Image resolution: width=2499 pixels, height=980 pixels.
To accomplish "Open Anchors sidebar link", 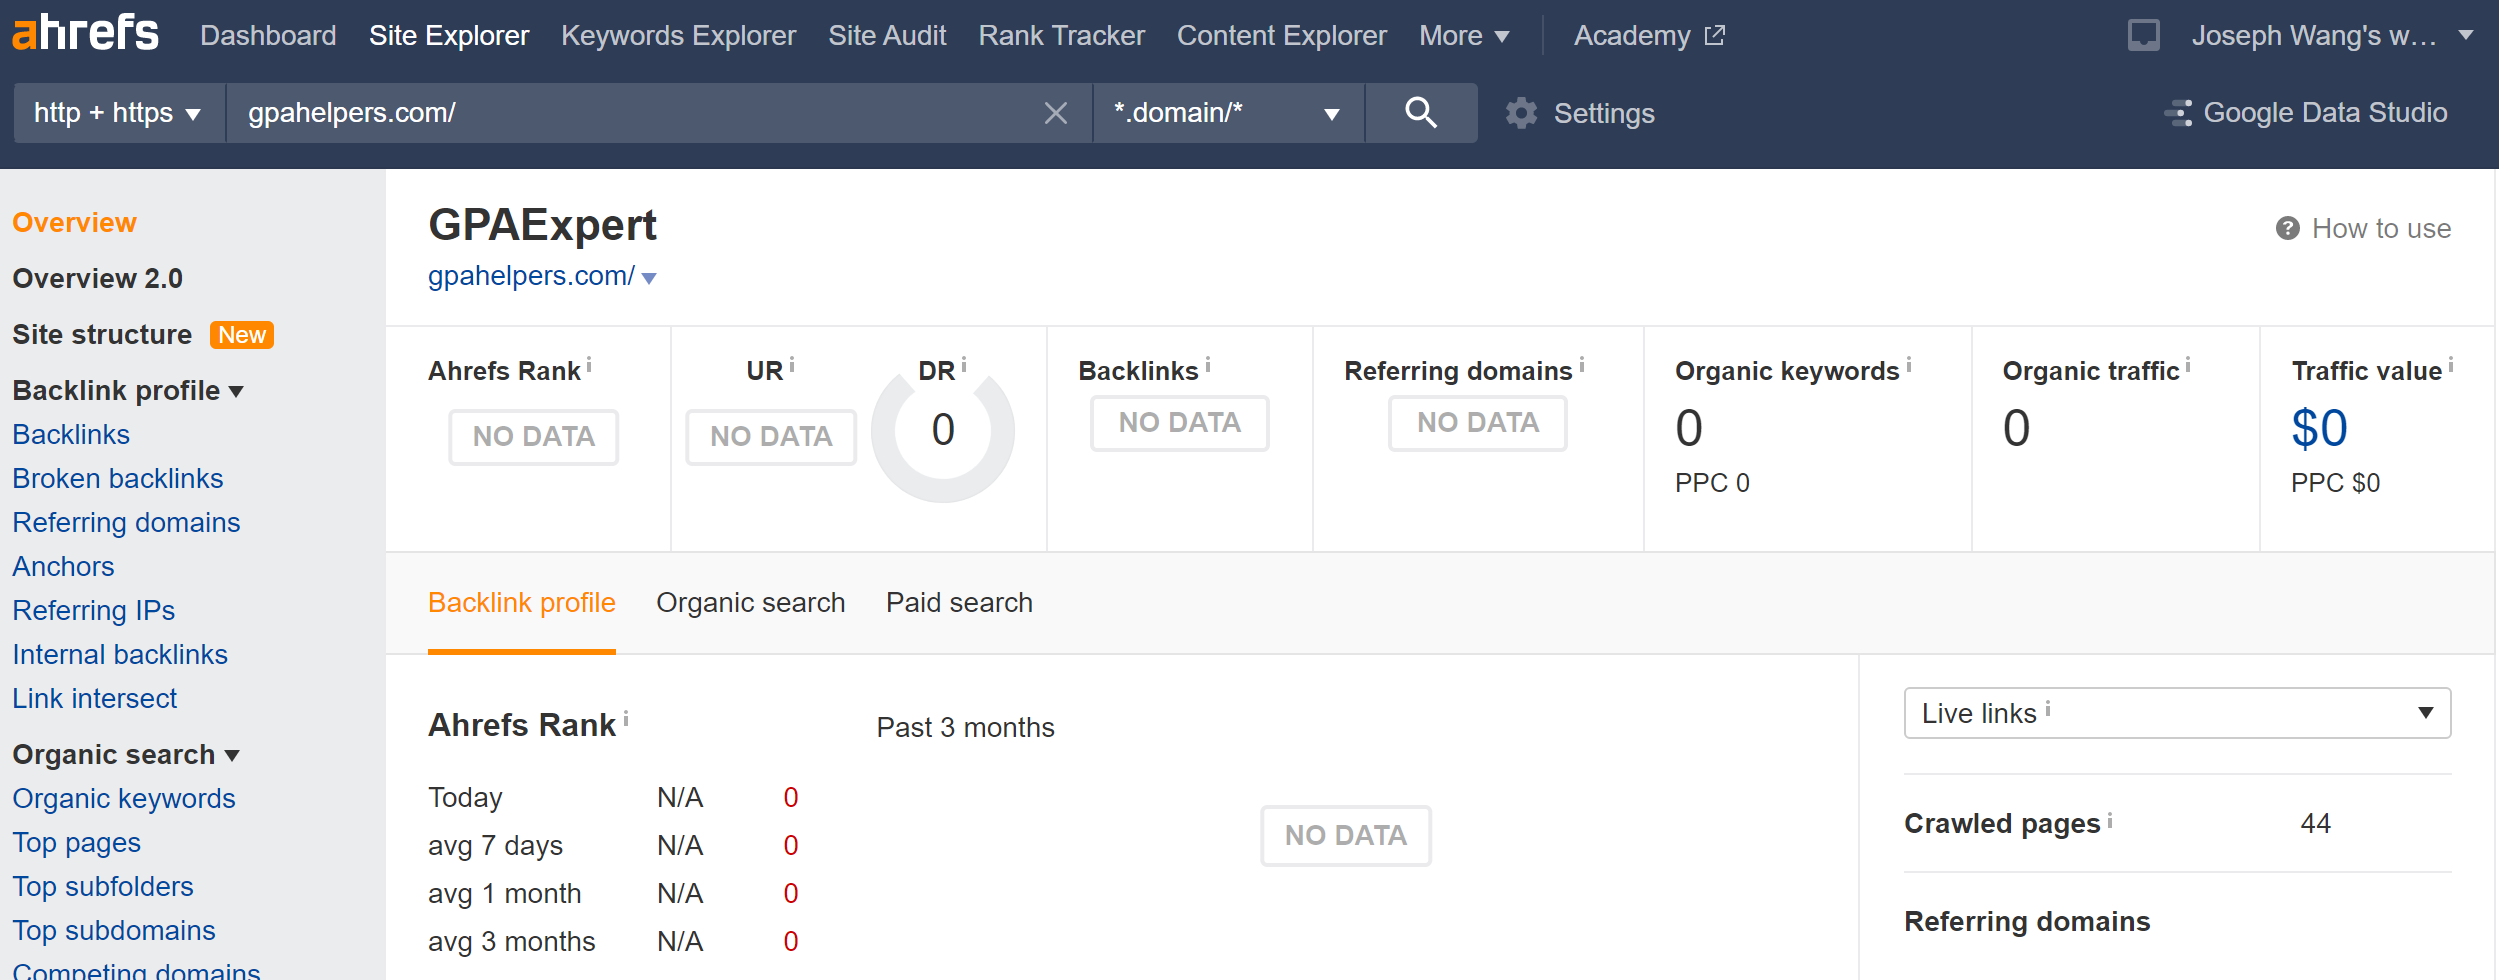I will click(63, 566).
